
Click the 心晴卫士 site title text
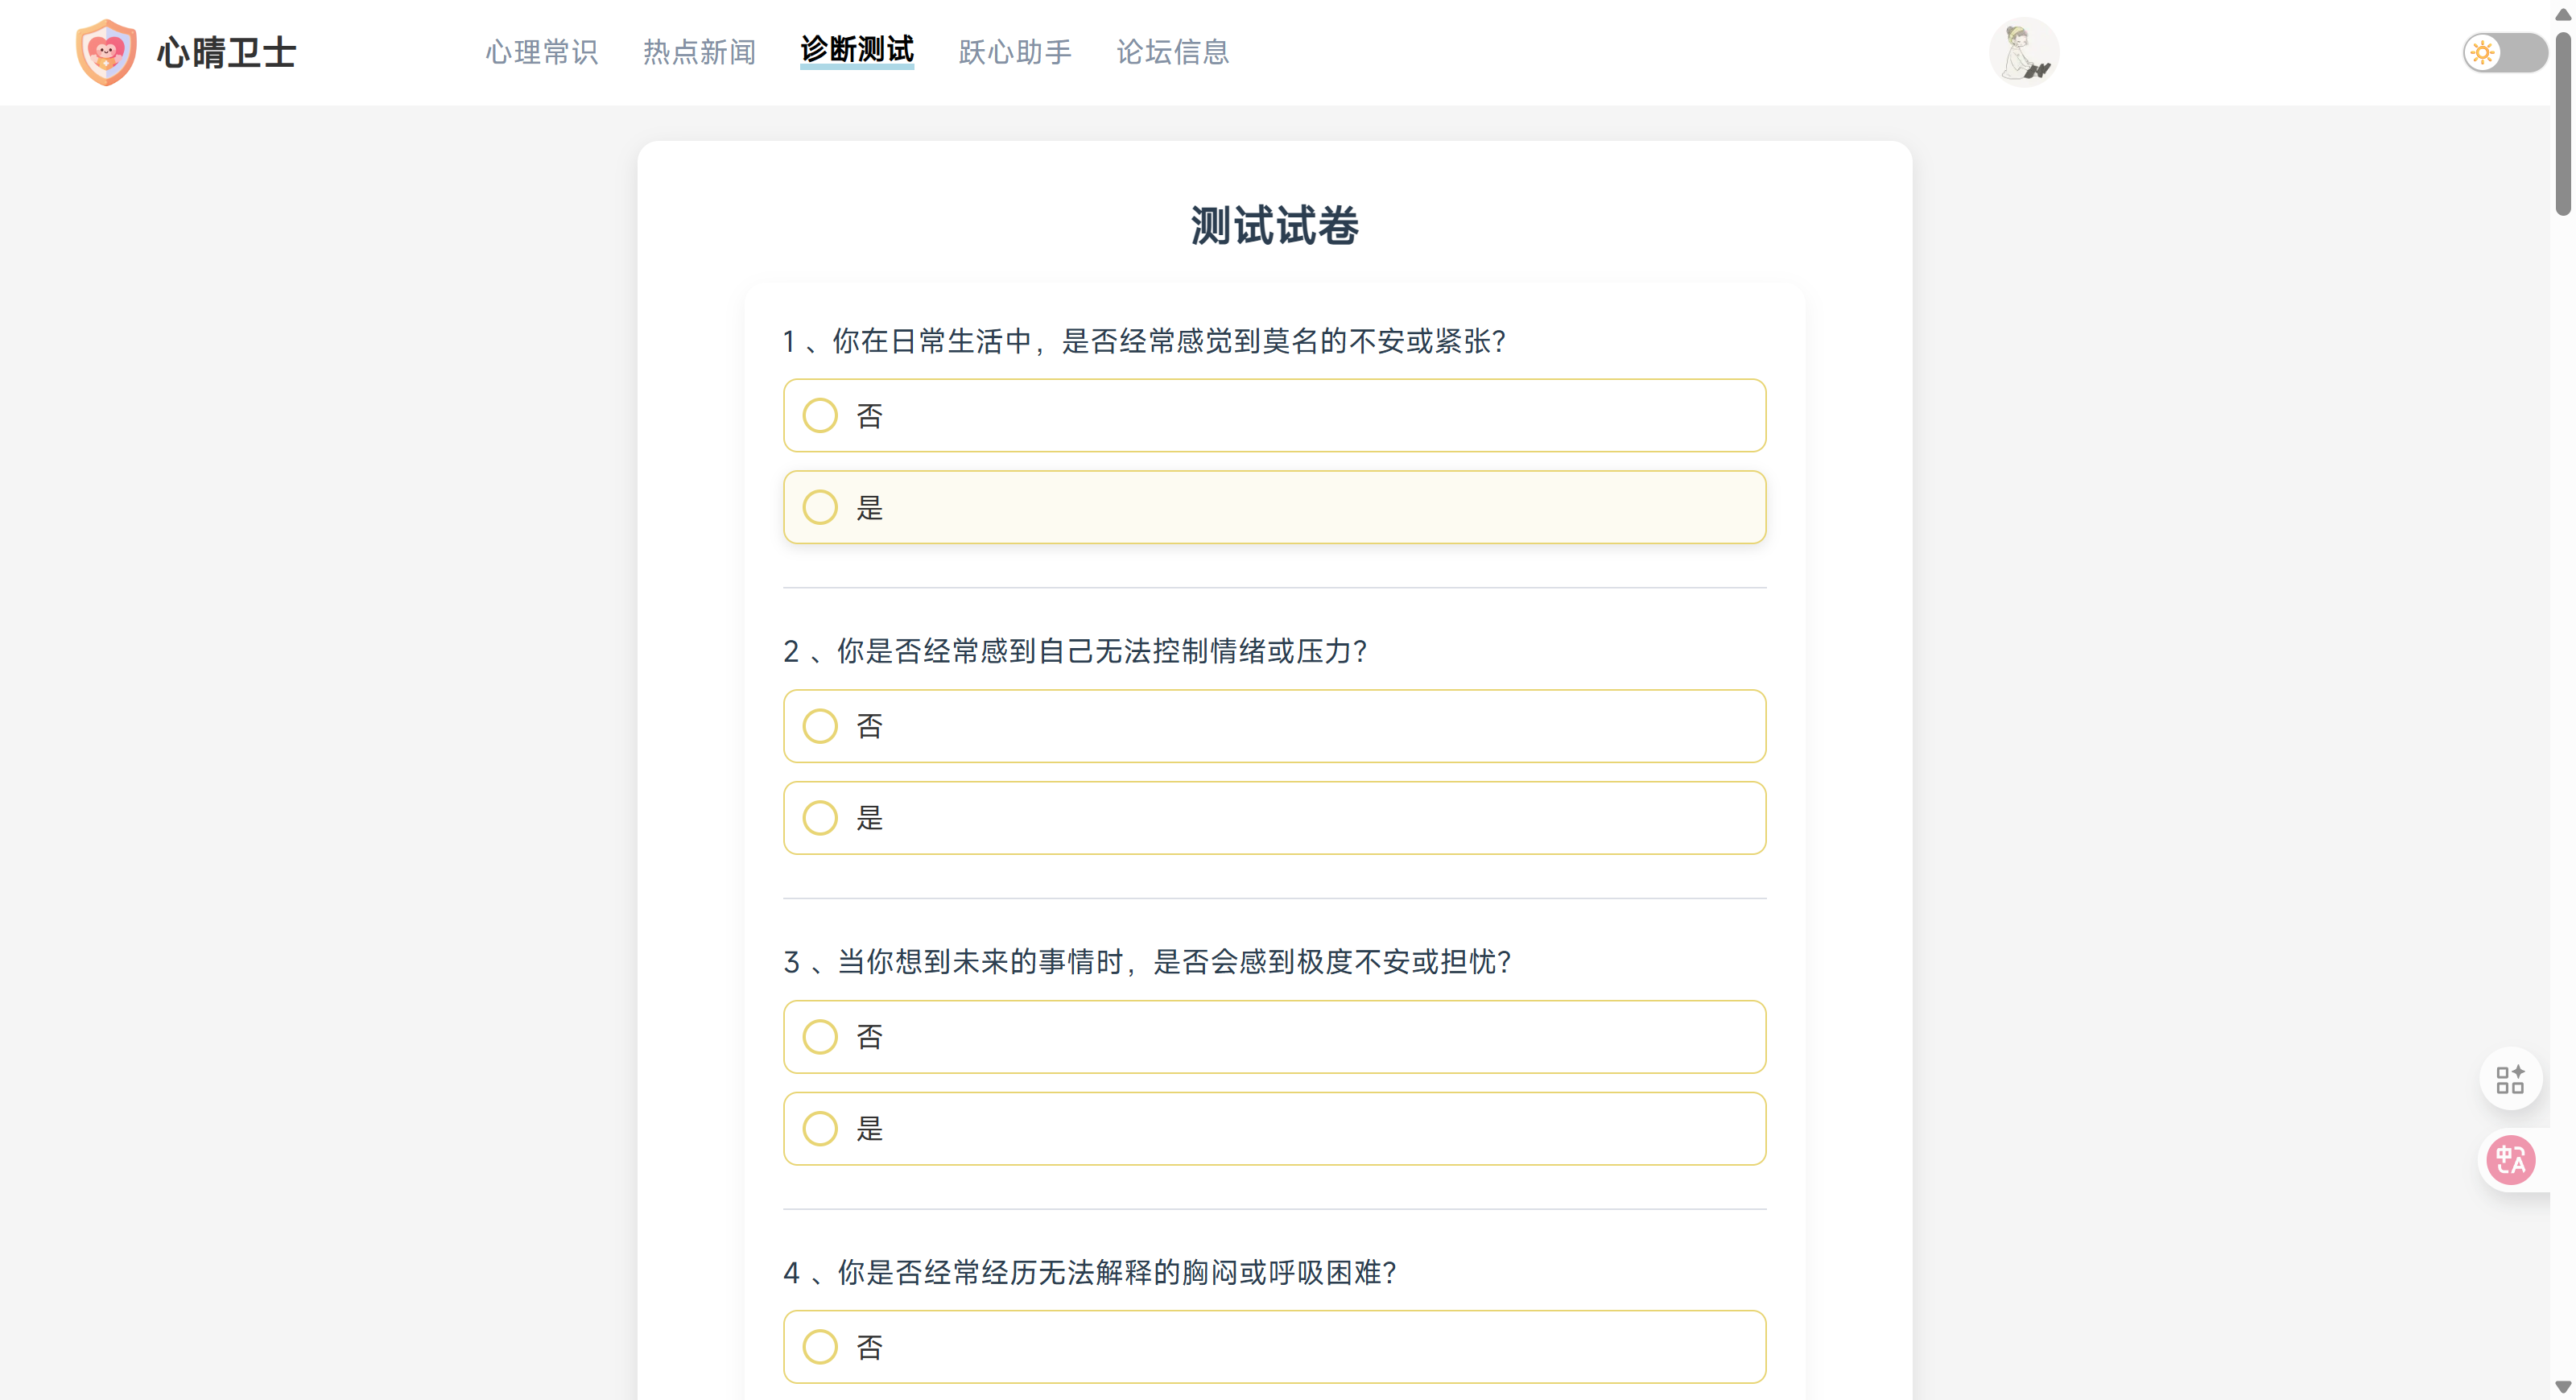pos(226,53)
